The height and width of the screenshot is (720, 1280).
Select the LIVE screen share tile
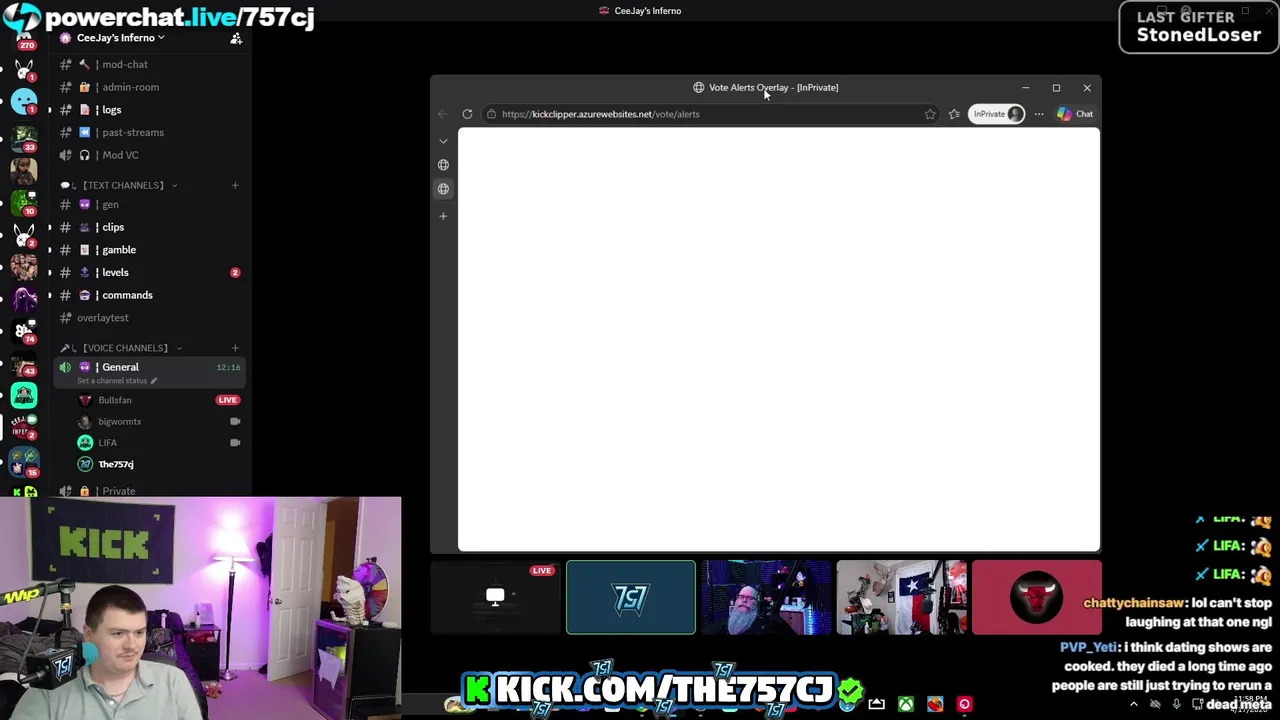[x=495, y=597]
